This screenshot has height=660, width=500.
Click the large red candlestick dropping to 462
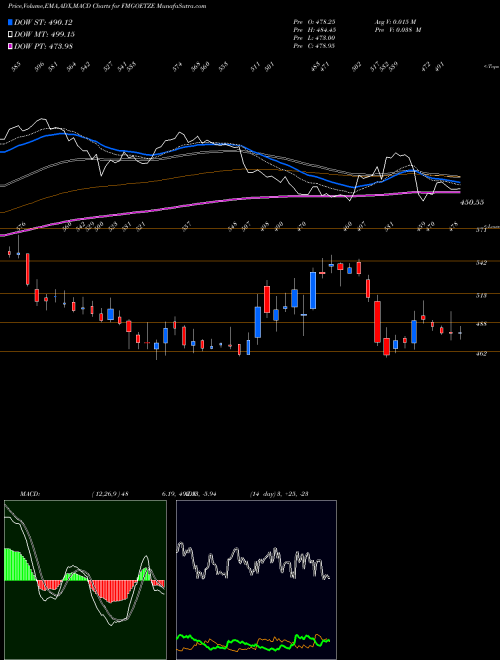click(377, 322)
